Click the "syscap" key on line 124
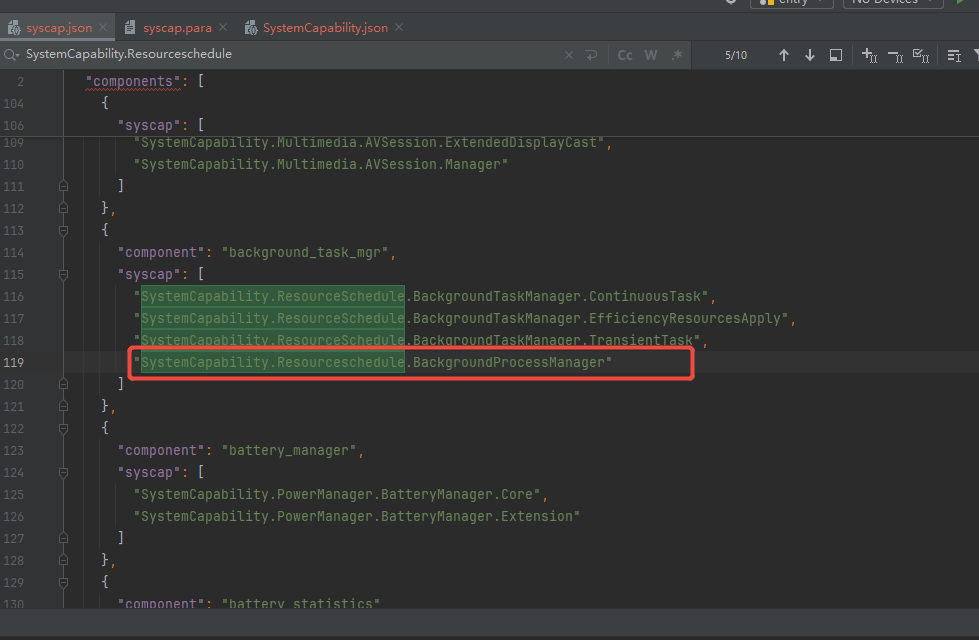 pos(149,472)
